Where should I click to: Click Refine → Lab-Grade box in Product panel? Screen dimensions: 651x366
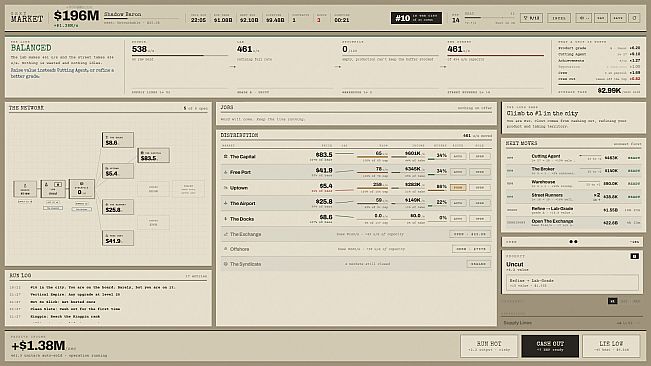coord(572,283)
